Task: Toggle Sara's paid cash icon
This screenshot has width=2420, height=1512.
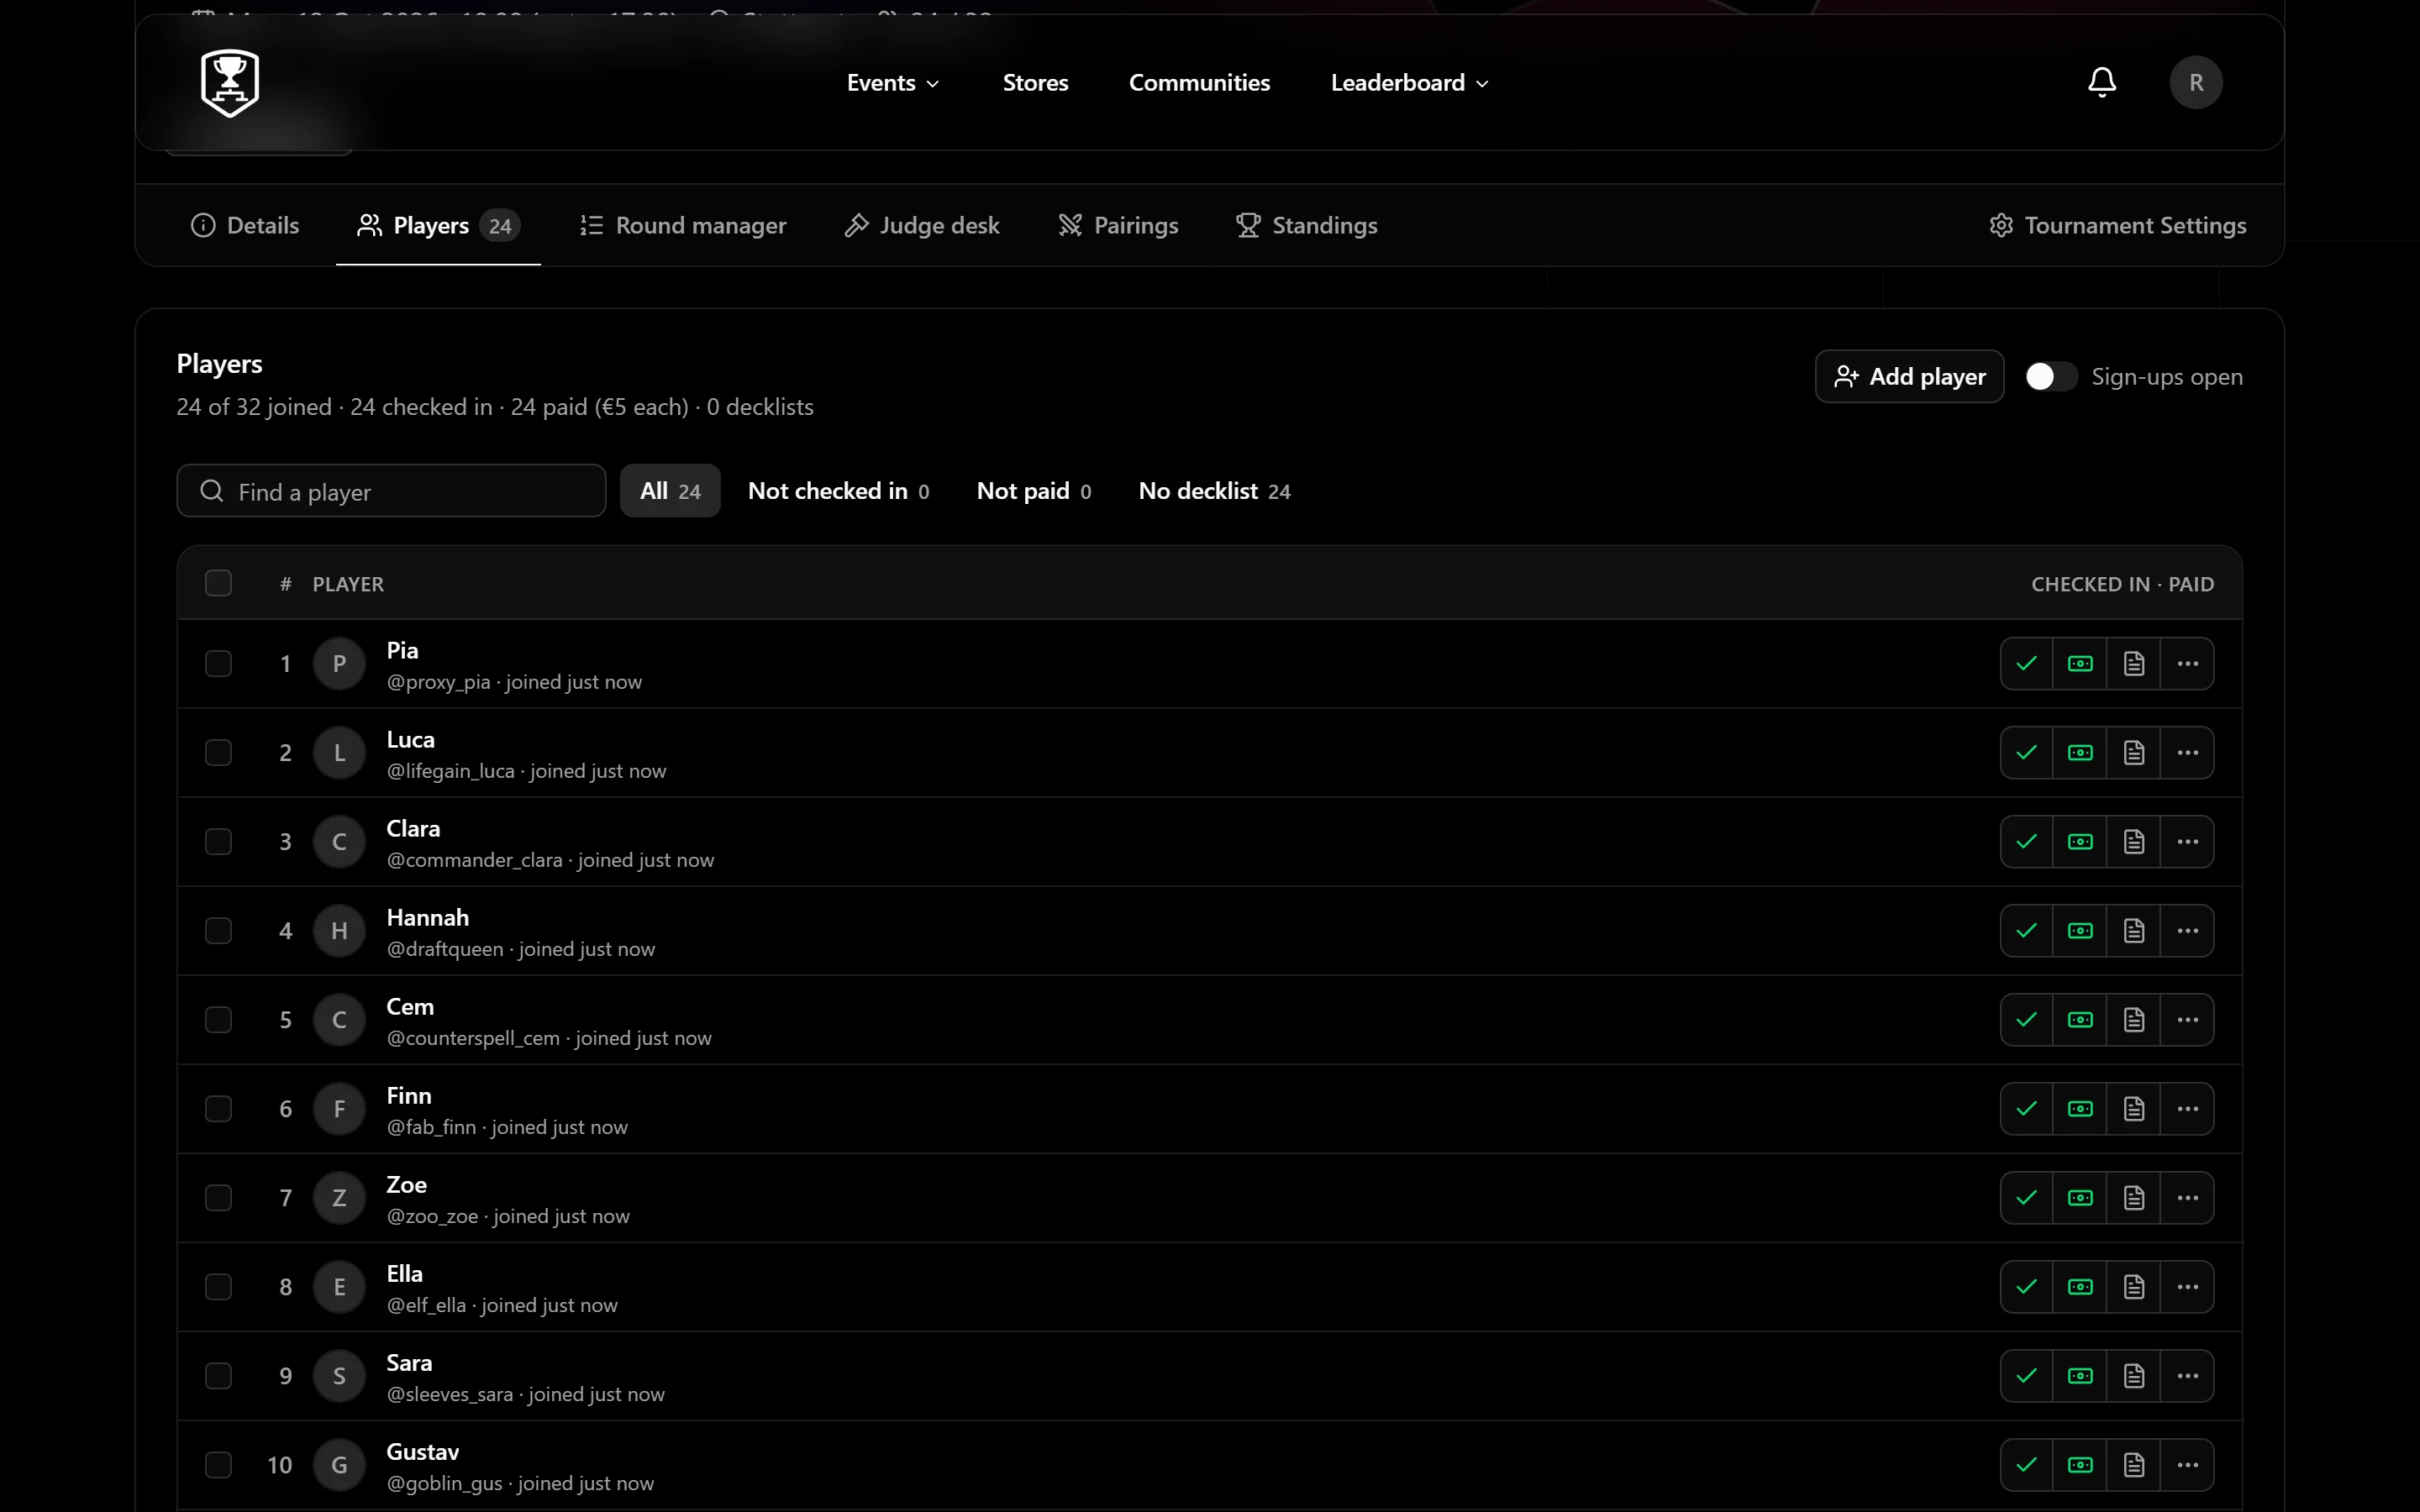Action: click(2080, 1376)
